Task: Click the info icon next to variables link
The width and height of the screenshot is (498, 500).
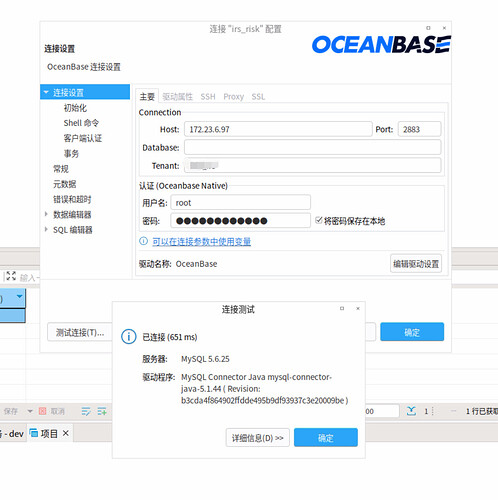Action: tap(143, 241)
